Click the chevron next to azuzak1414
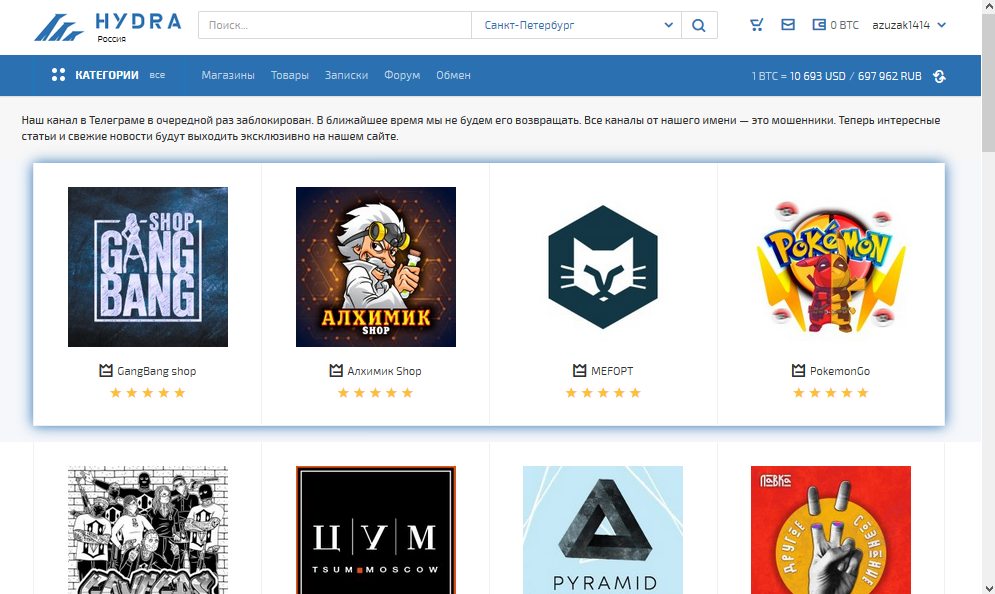This screenshot has height=594, width=995. (942, 25)
